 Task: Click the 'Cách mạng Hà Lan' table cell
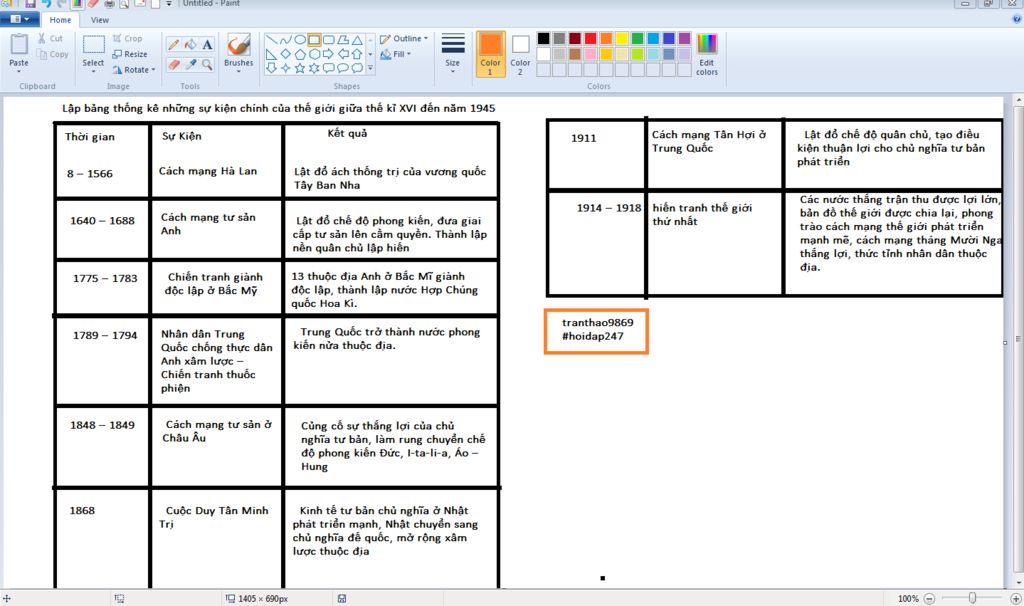pos(208,171)
